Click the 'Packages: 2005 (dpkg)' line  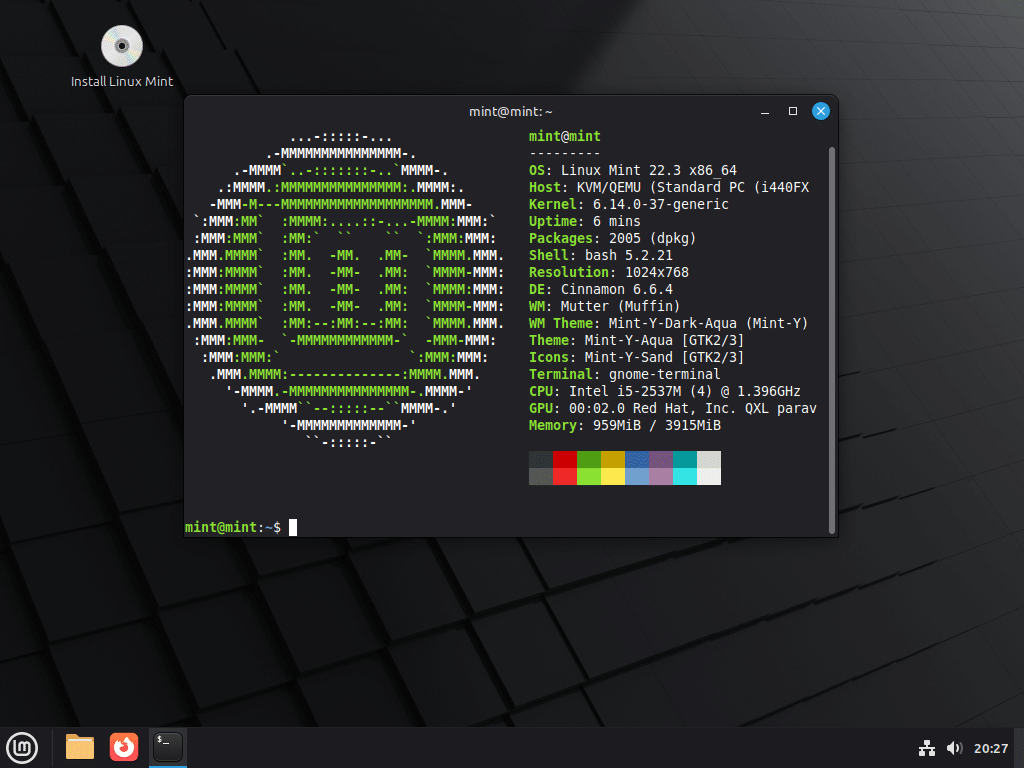click(x=613, y=238)
